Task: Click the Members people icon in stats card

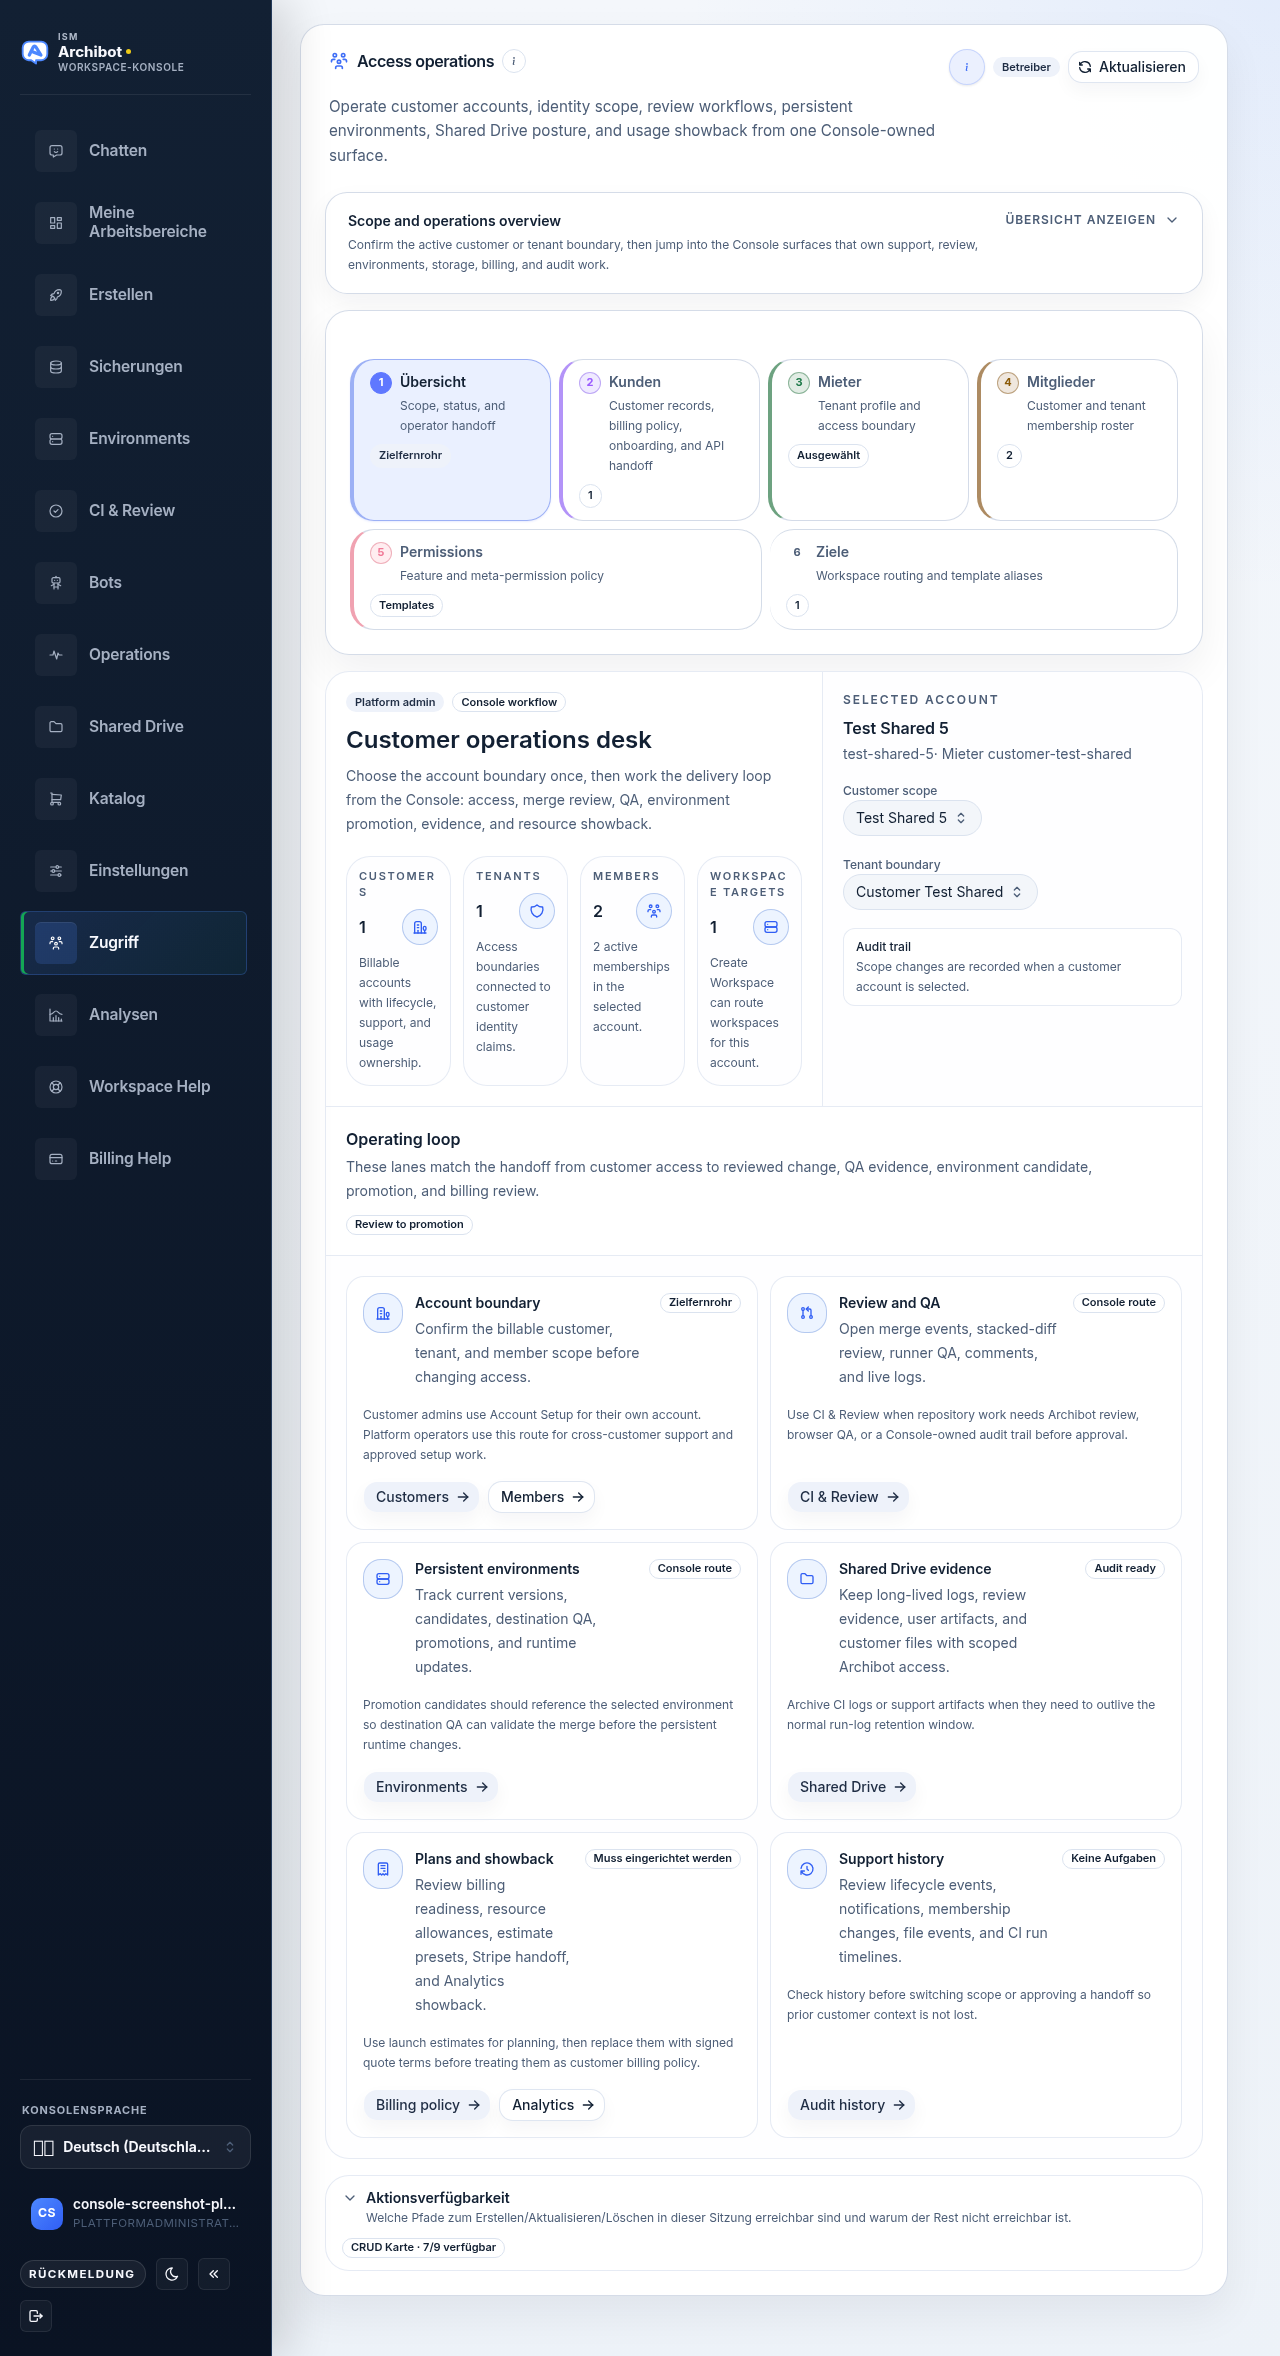Action: pyautogui.click(x=654, y=911)
